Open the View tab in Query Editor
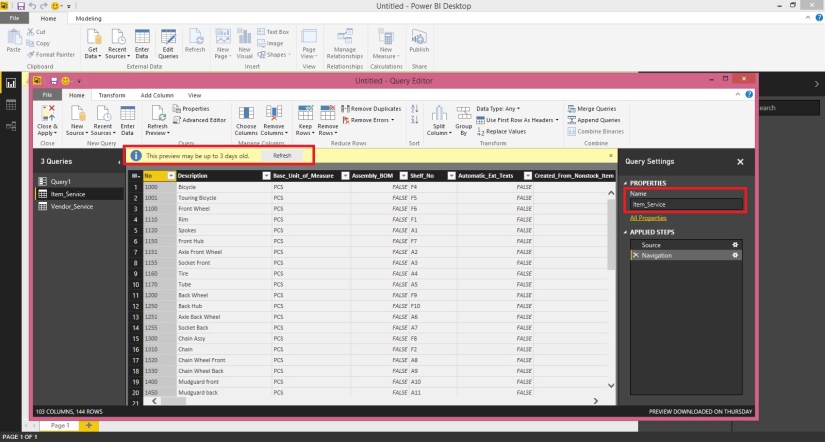The image size is (825, 442). tap(194, 95)
